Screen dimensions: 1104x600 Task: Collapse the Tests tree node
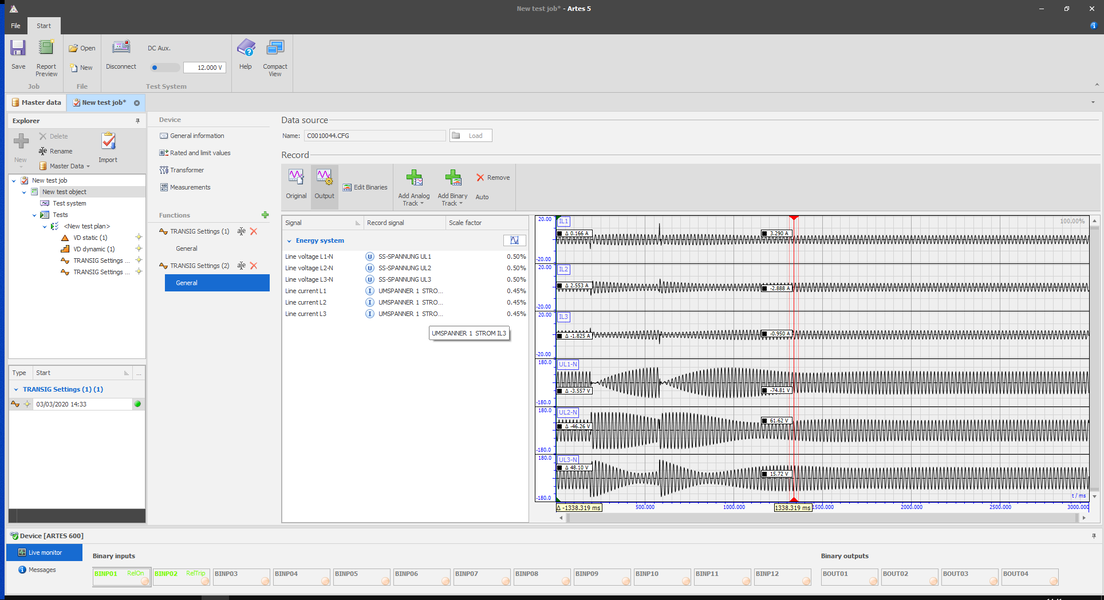tap(34, 215)
